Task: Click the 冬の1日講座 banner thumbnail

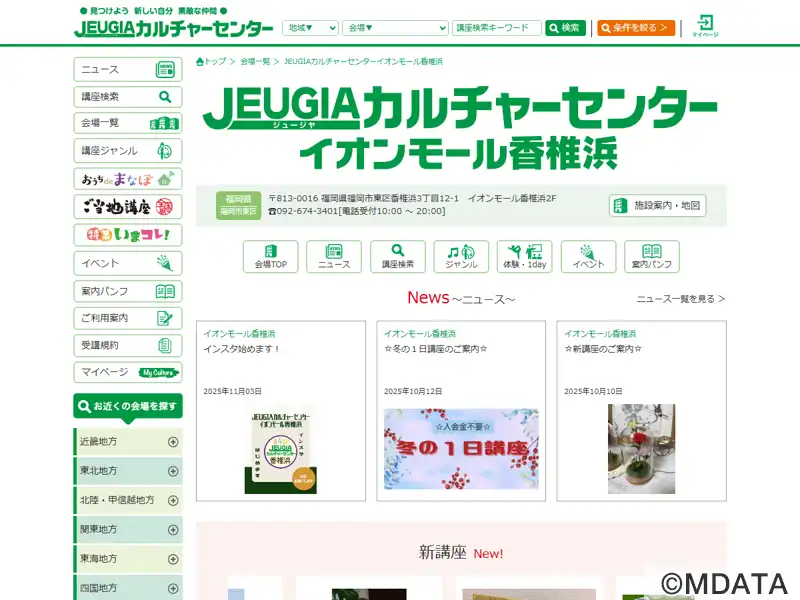Action: click(x=461, y=449)
